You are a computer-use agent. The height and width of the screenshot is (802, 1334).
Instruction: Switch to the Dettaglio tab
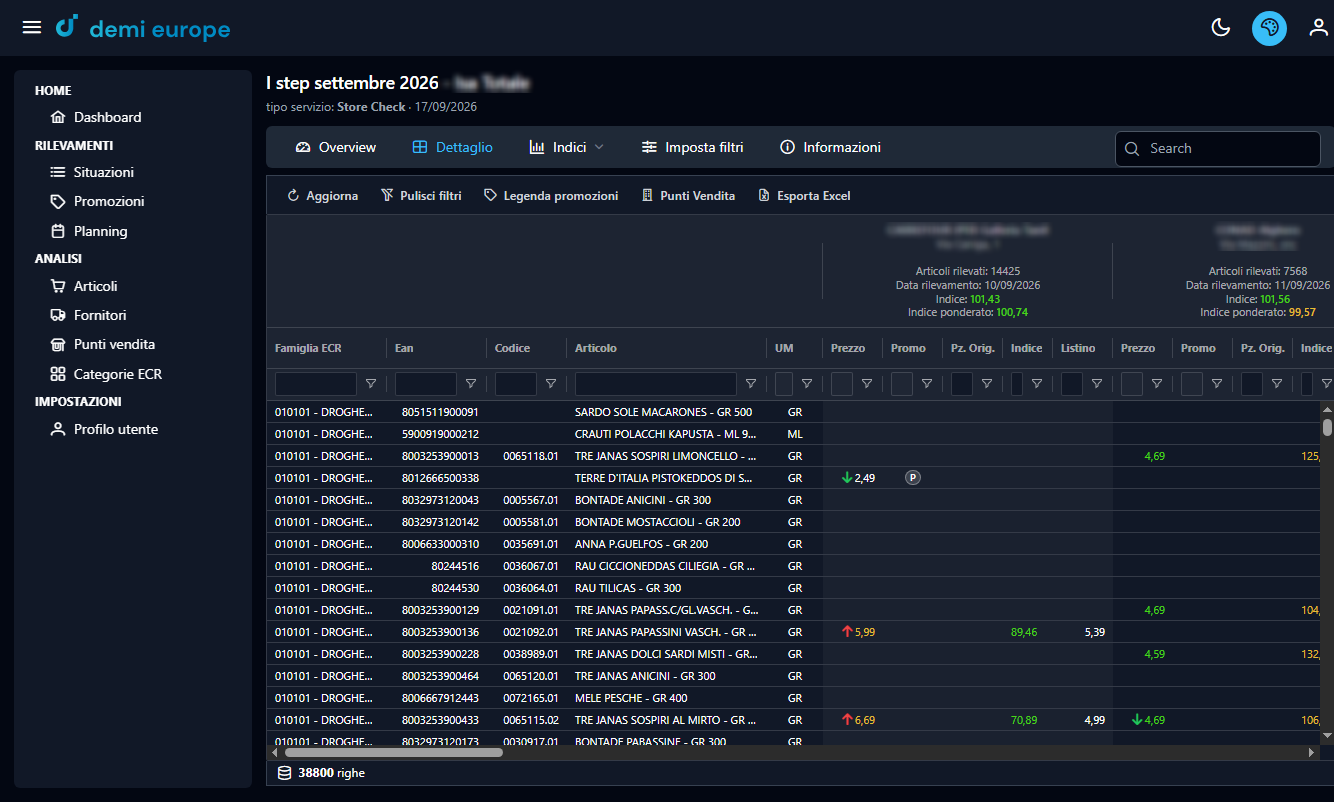coord(452,147)
